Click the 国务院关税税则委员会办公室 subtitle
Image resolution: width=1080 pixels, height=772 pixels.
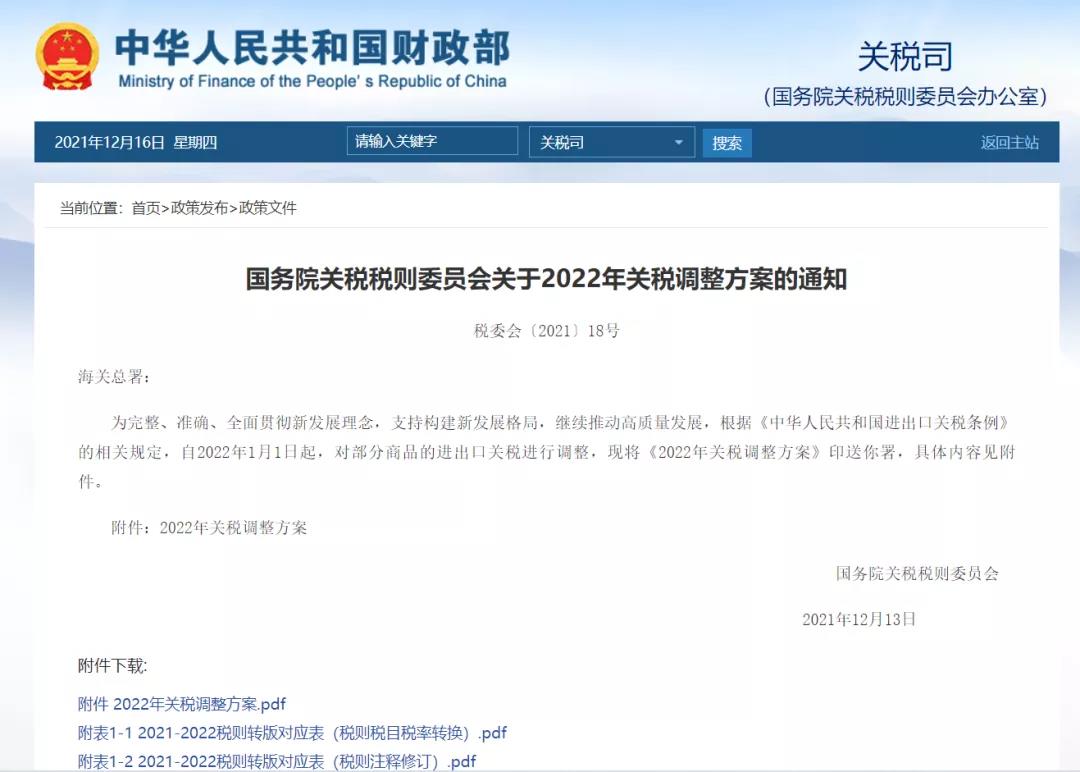point(905,96)
